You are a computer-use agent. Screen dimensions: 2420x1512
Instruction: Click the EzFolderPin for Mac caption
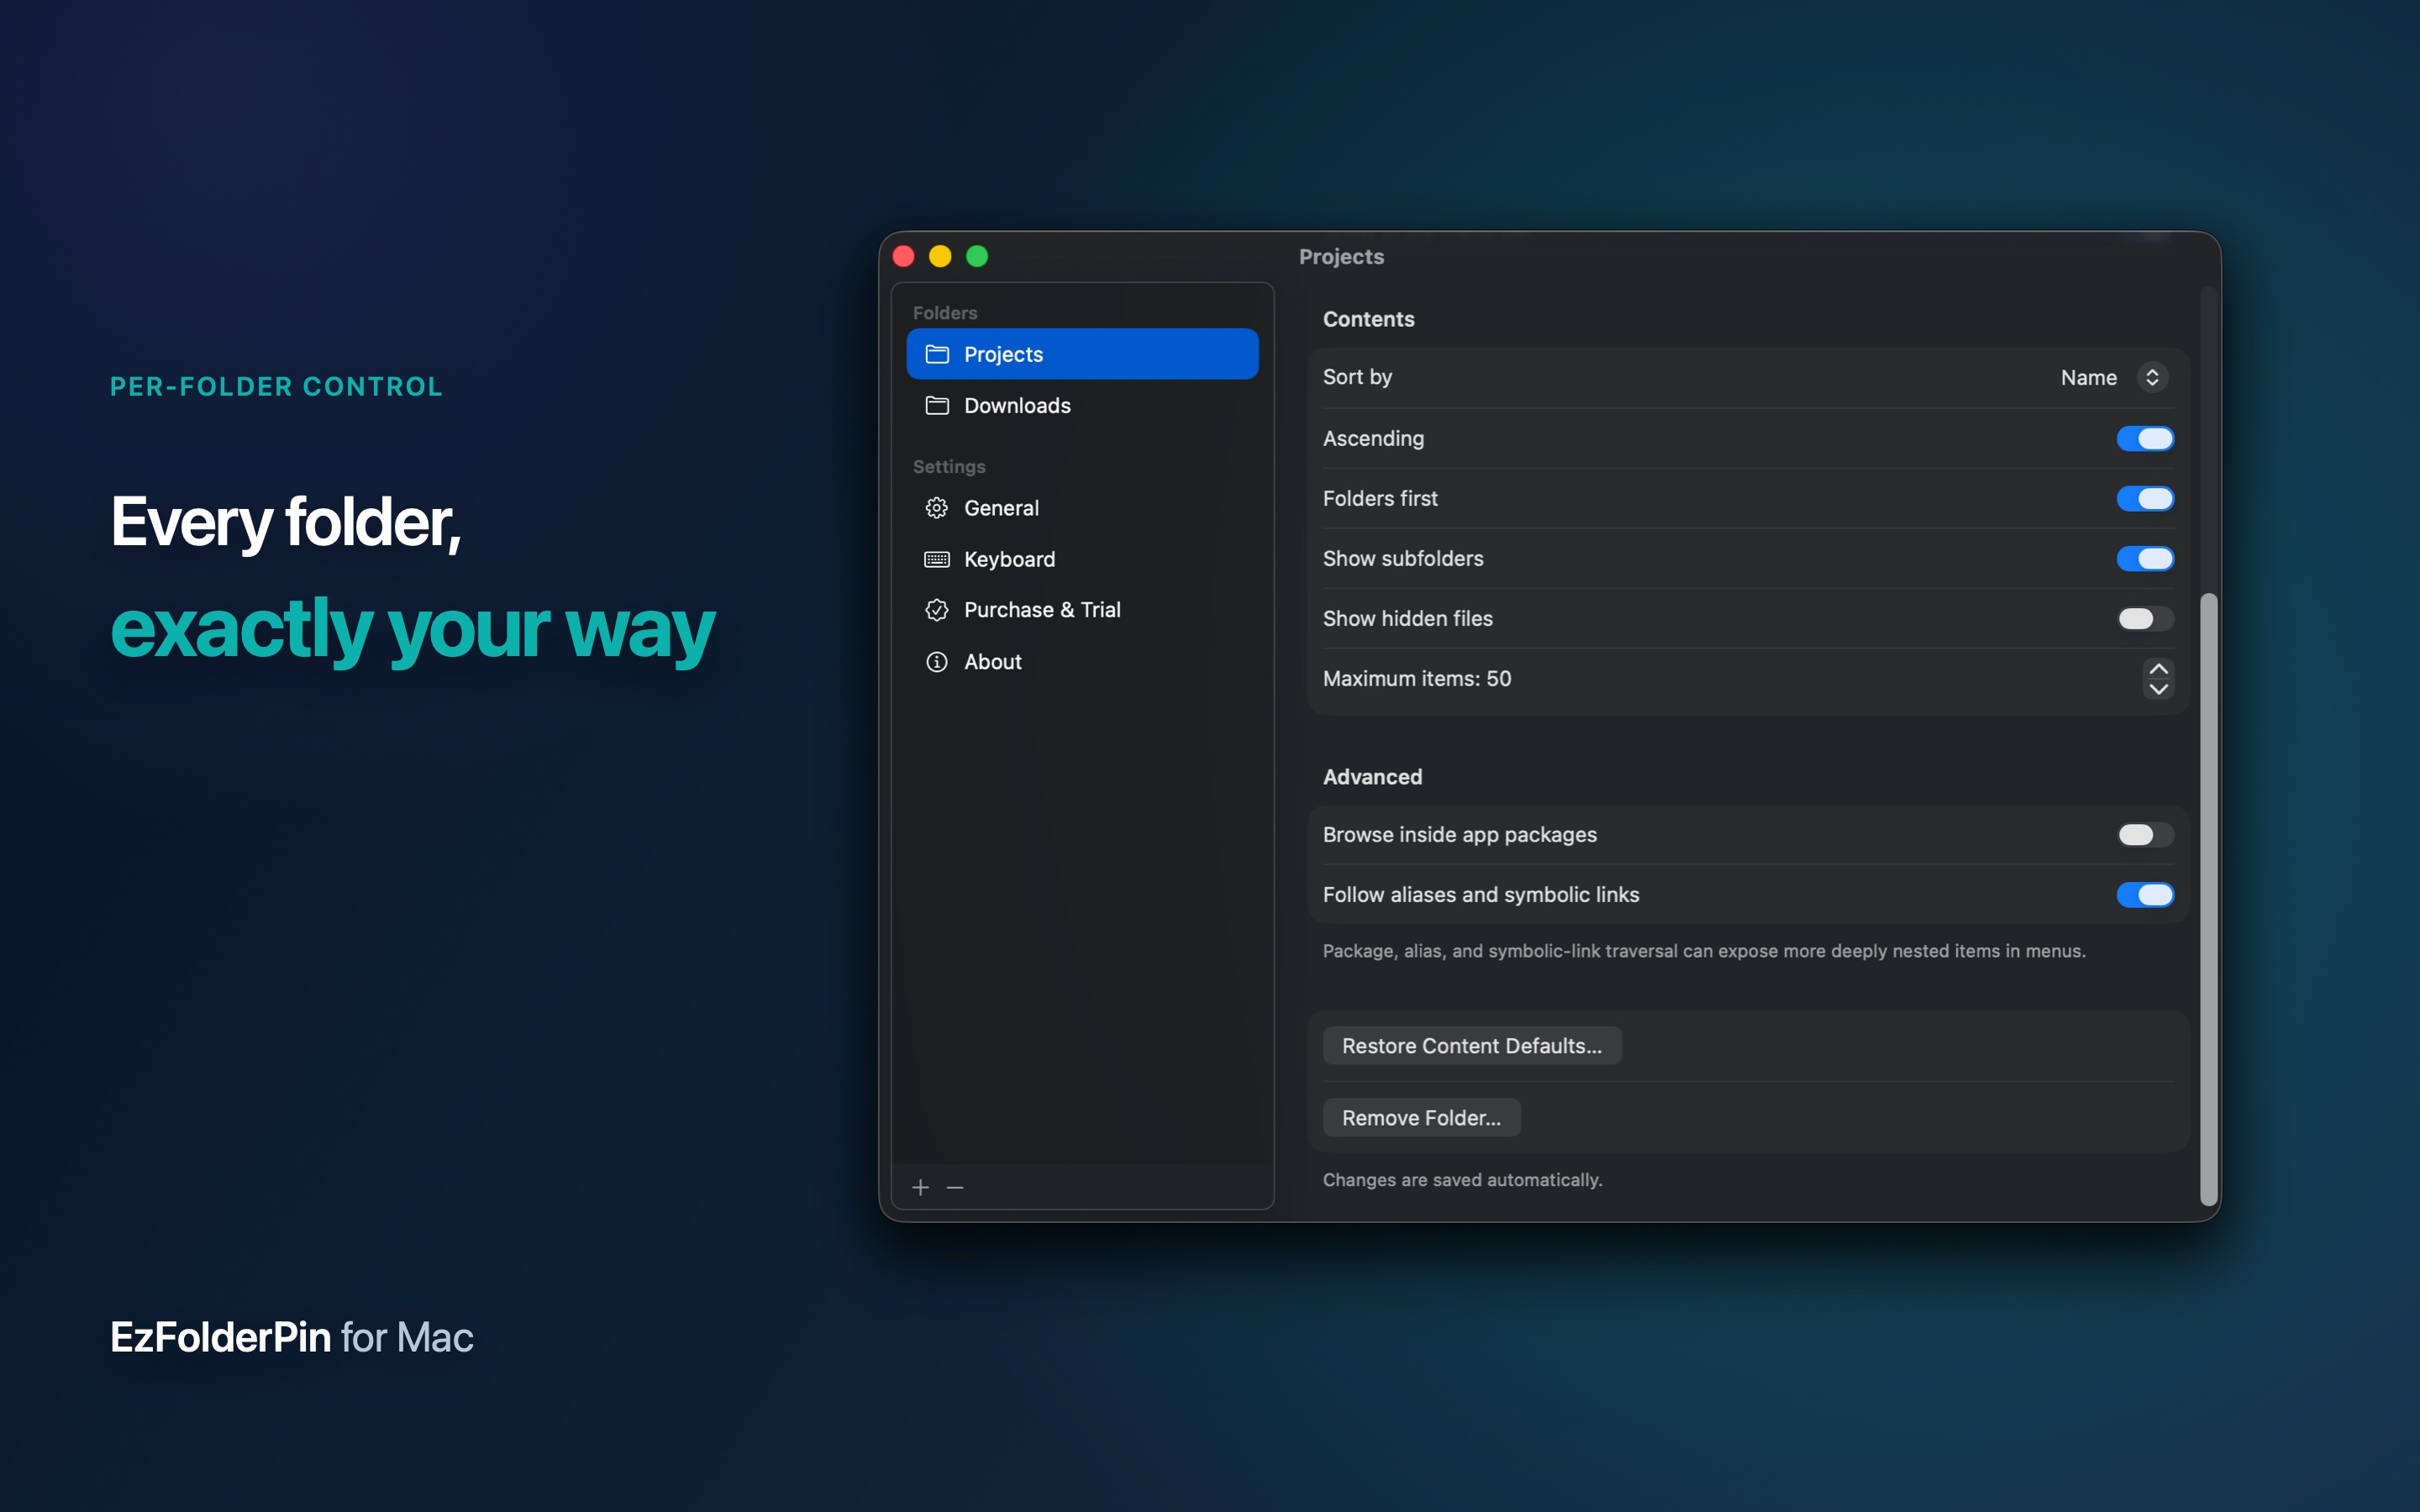[291, 1337]
